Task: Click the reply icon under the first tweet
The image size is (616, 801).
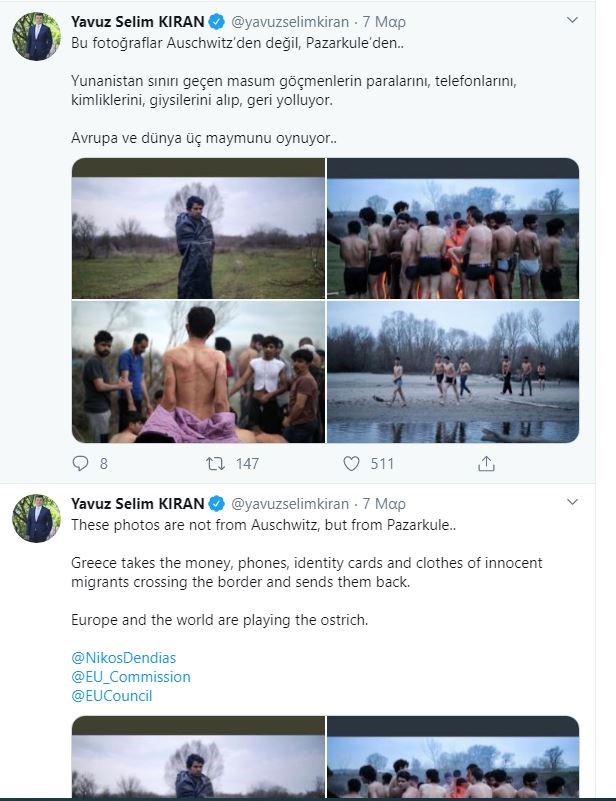Action: [x=81, y=463]
